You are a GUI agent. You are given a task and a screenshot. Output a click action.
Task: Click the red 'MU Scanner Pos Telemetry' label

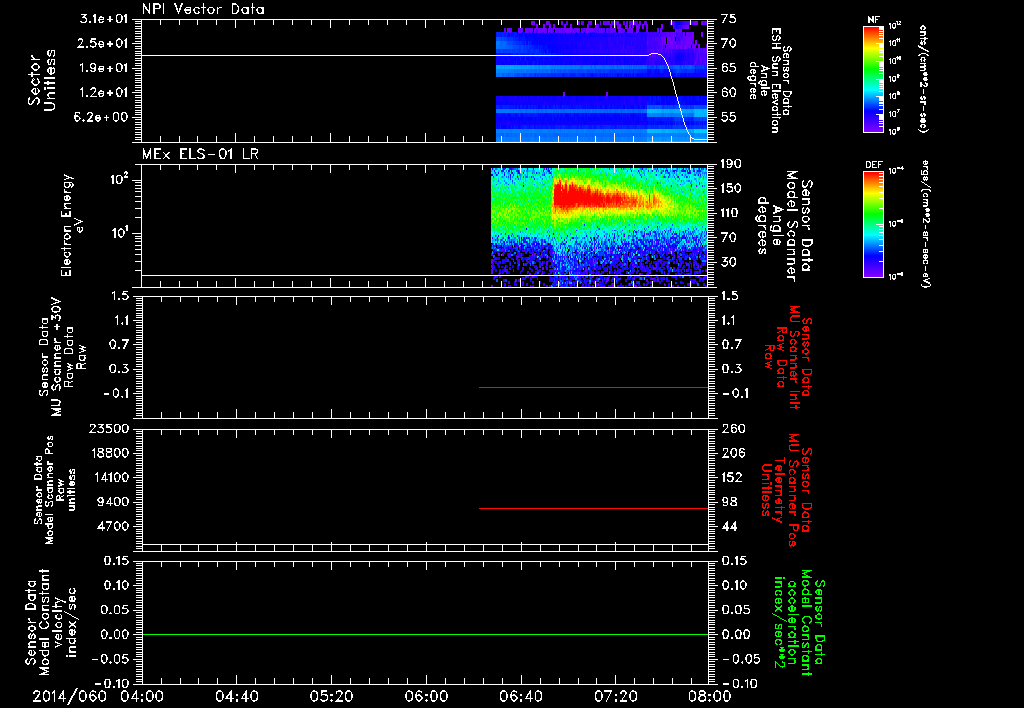[x=786, y=490]
